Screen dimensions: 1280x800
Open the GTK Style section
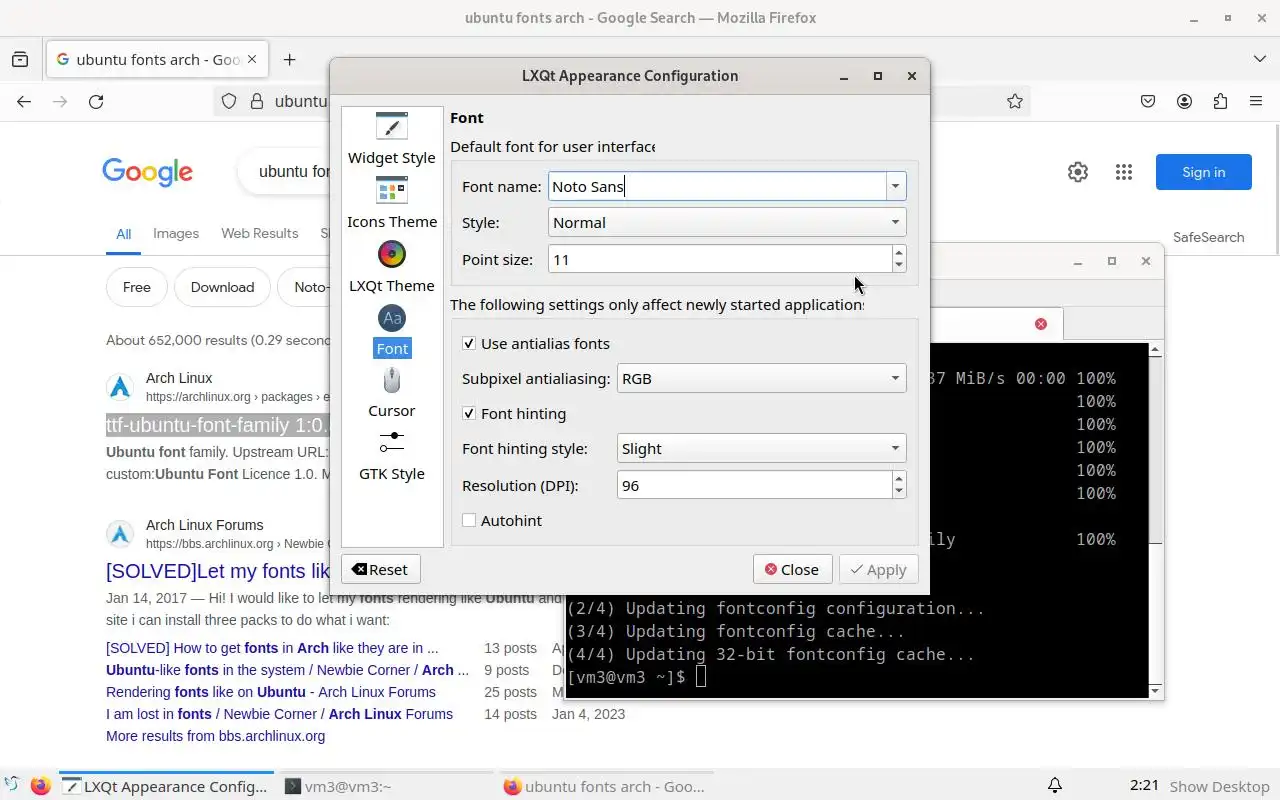point(392,456)
